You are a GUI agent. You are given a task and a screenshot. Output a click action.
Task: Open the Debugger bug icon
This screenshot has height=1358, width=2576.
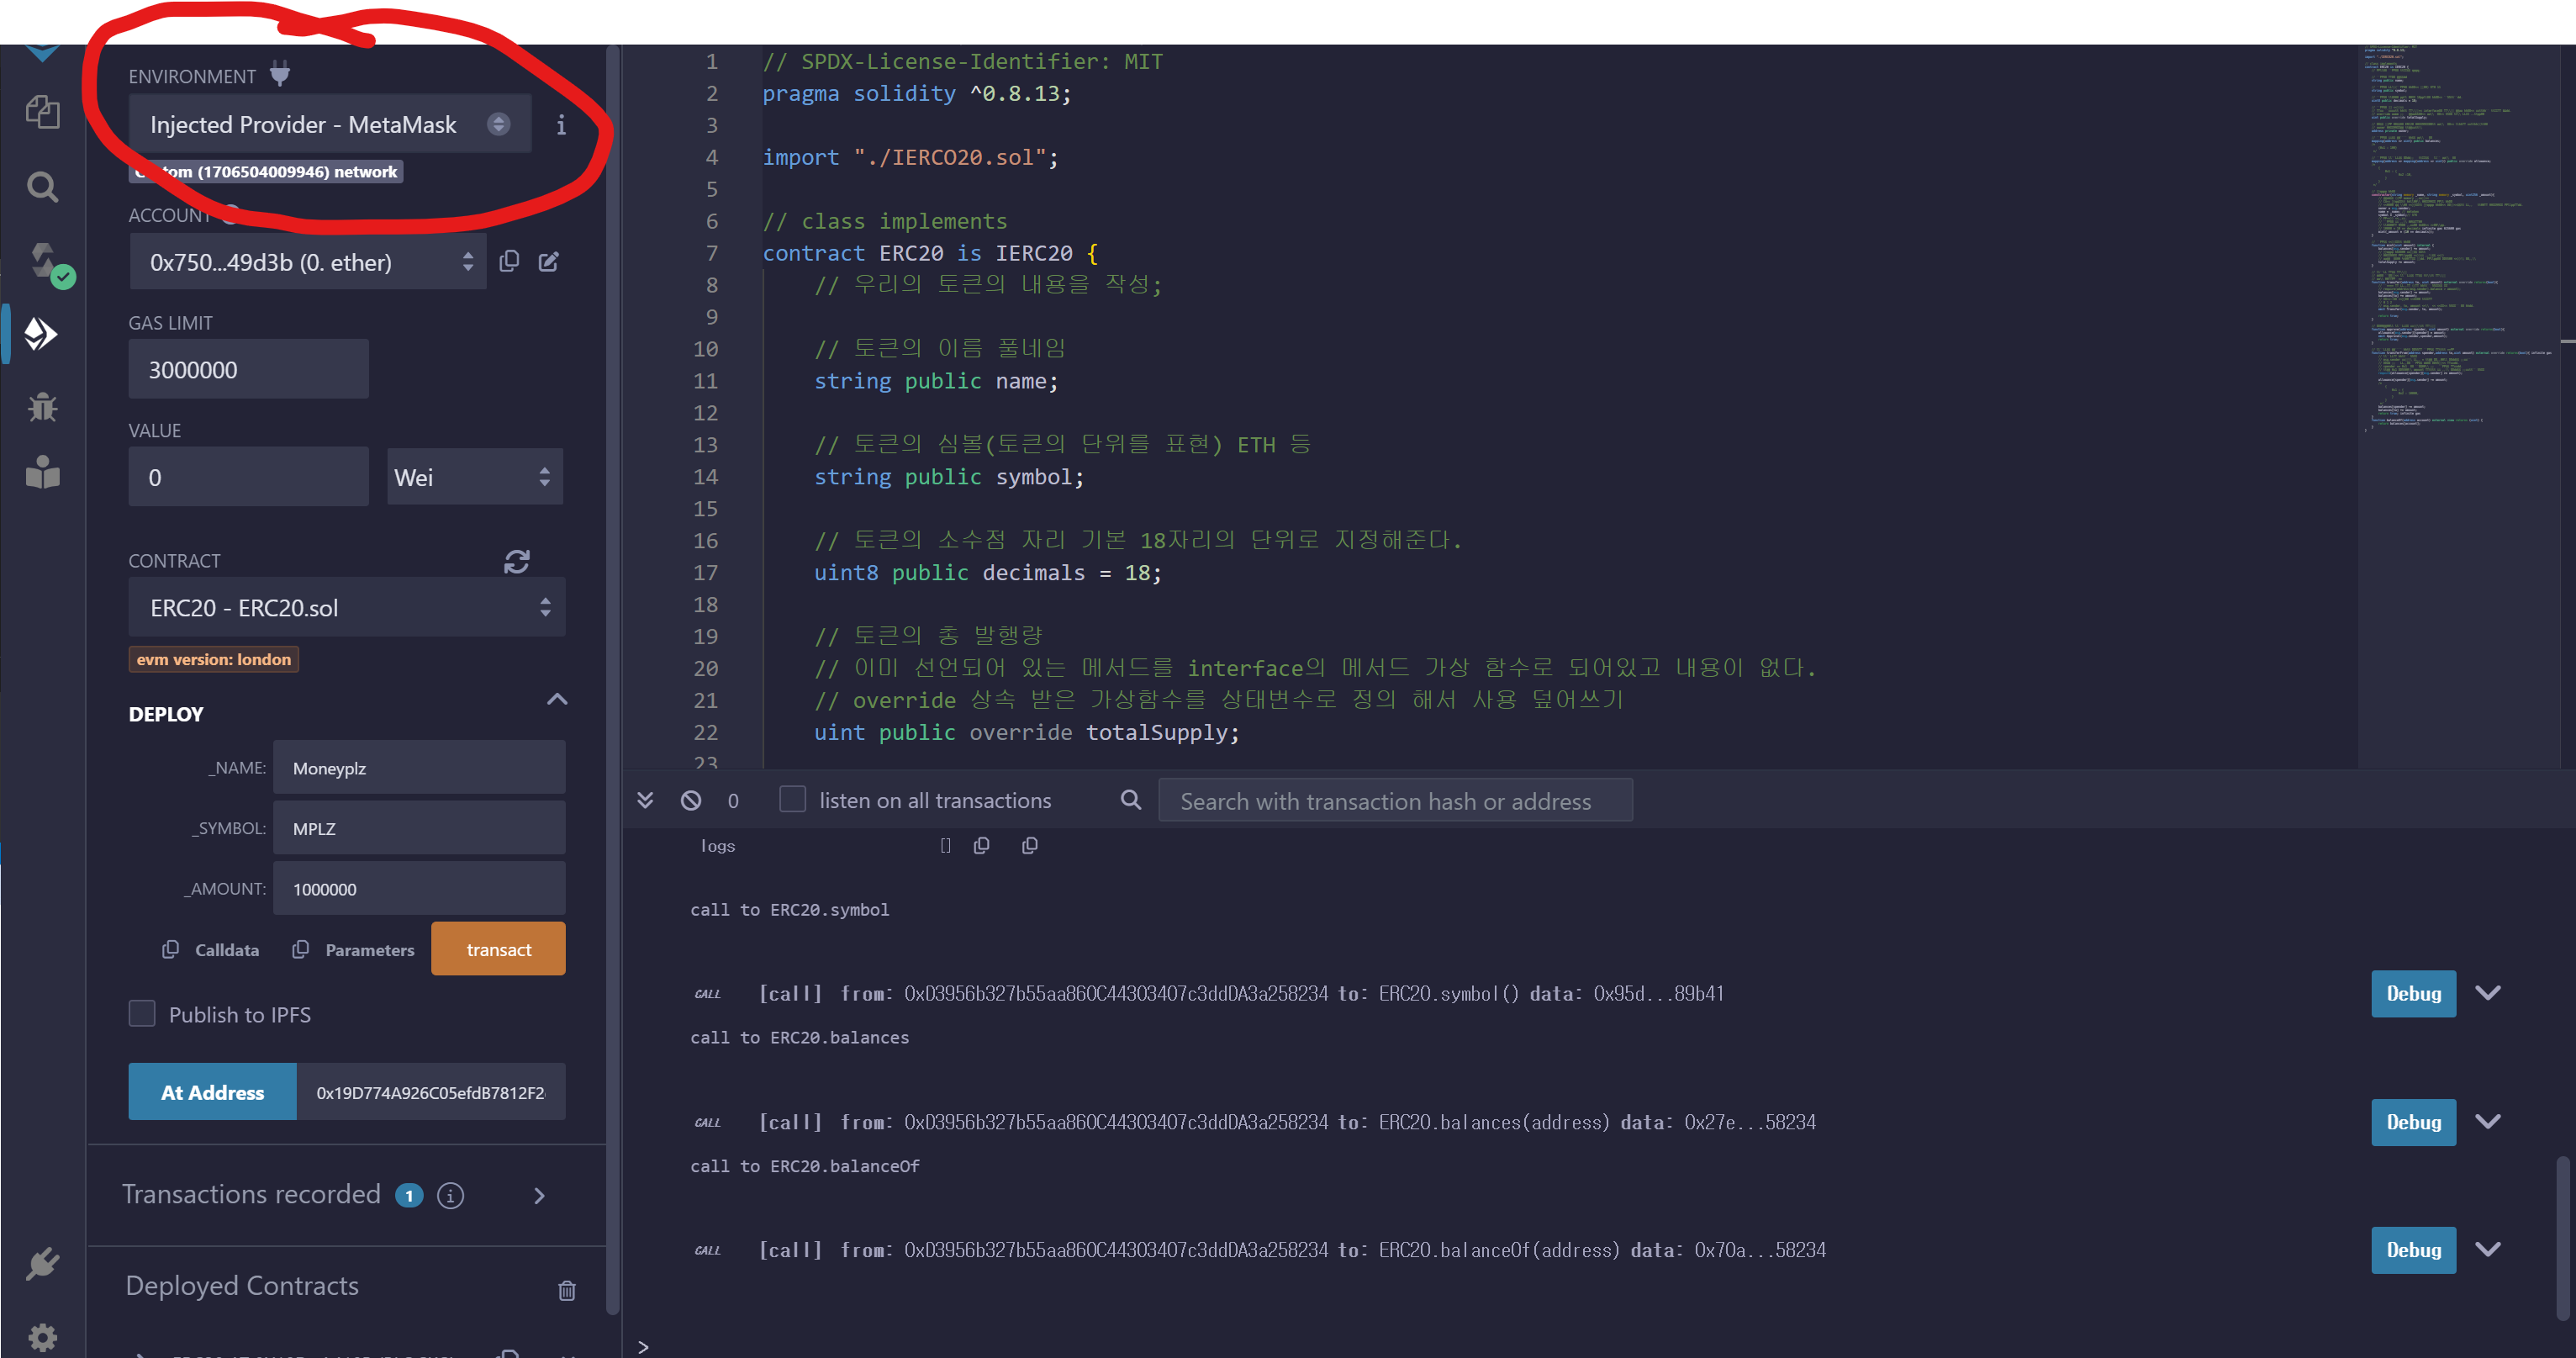[x=42, y=406]
